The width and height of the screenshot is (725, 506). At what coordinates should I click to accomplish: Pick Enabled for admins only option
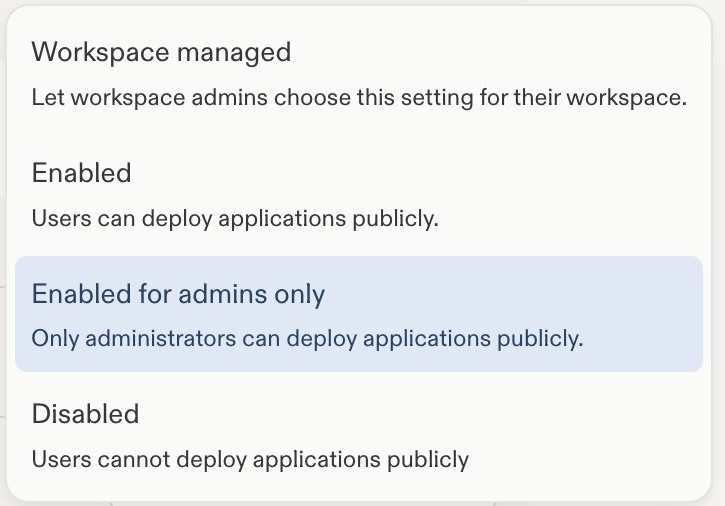(359, 314)
